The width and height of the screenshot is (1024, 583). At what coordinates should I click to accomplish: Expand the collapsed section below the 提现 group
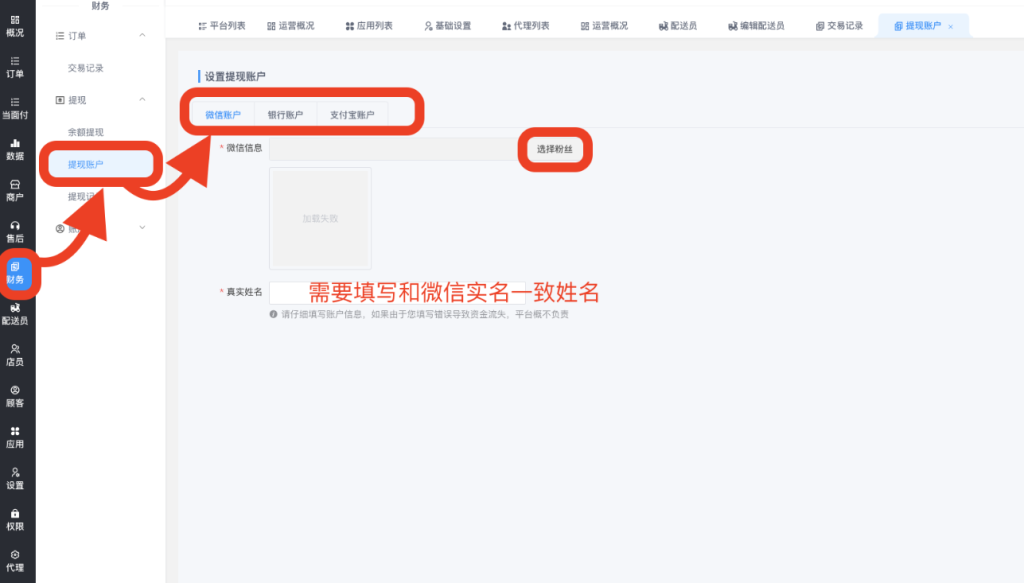[x=142, y=228]
